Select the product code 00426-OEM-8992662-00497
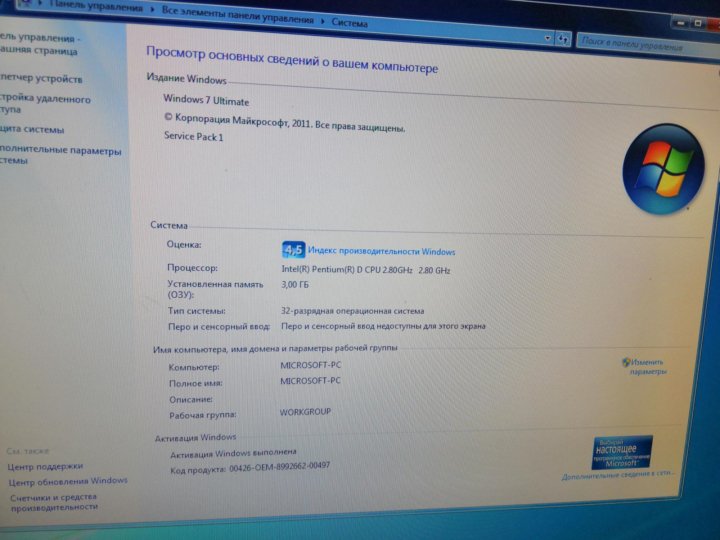 [280, 467]
